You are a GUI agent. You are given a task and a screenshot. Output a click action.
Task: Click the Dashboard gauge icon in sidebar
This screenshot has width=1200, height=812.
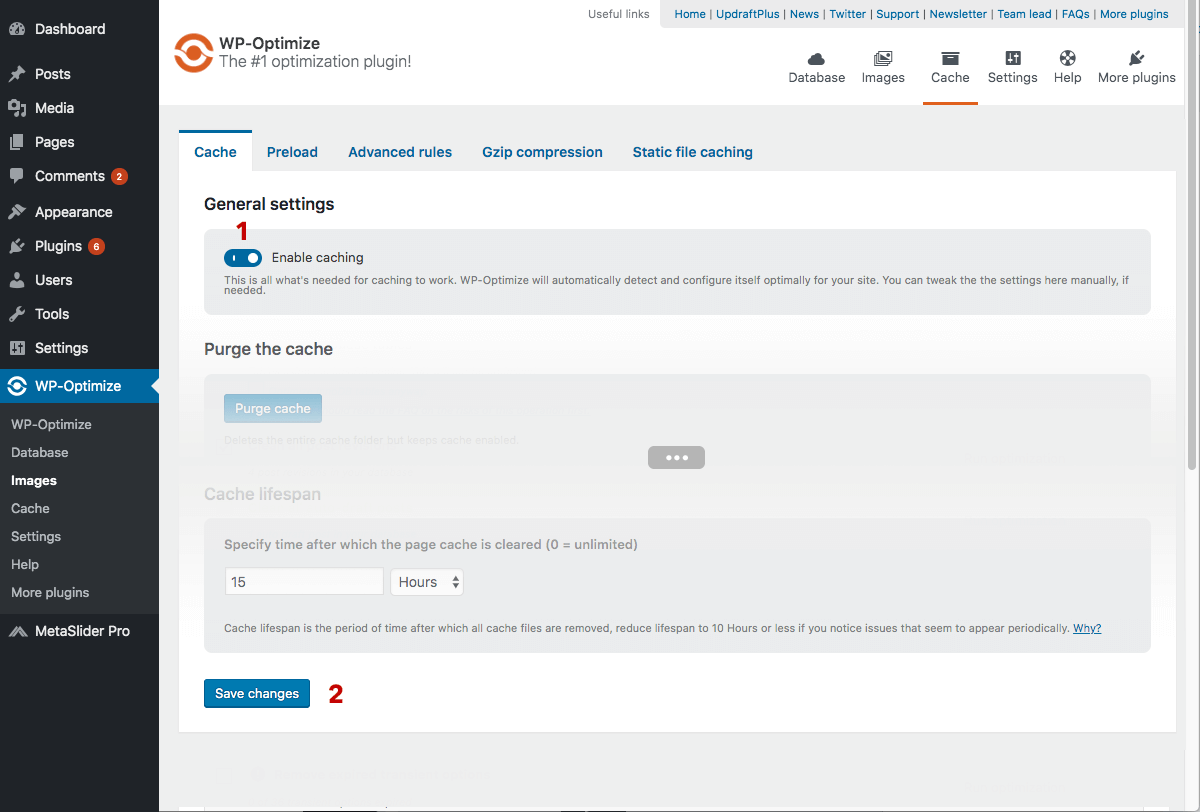(17, 29)
